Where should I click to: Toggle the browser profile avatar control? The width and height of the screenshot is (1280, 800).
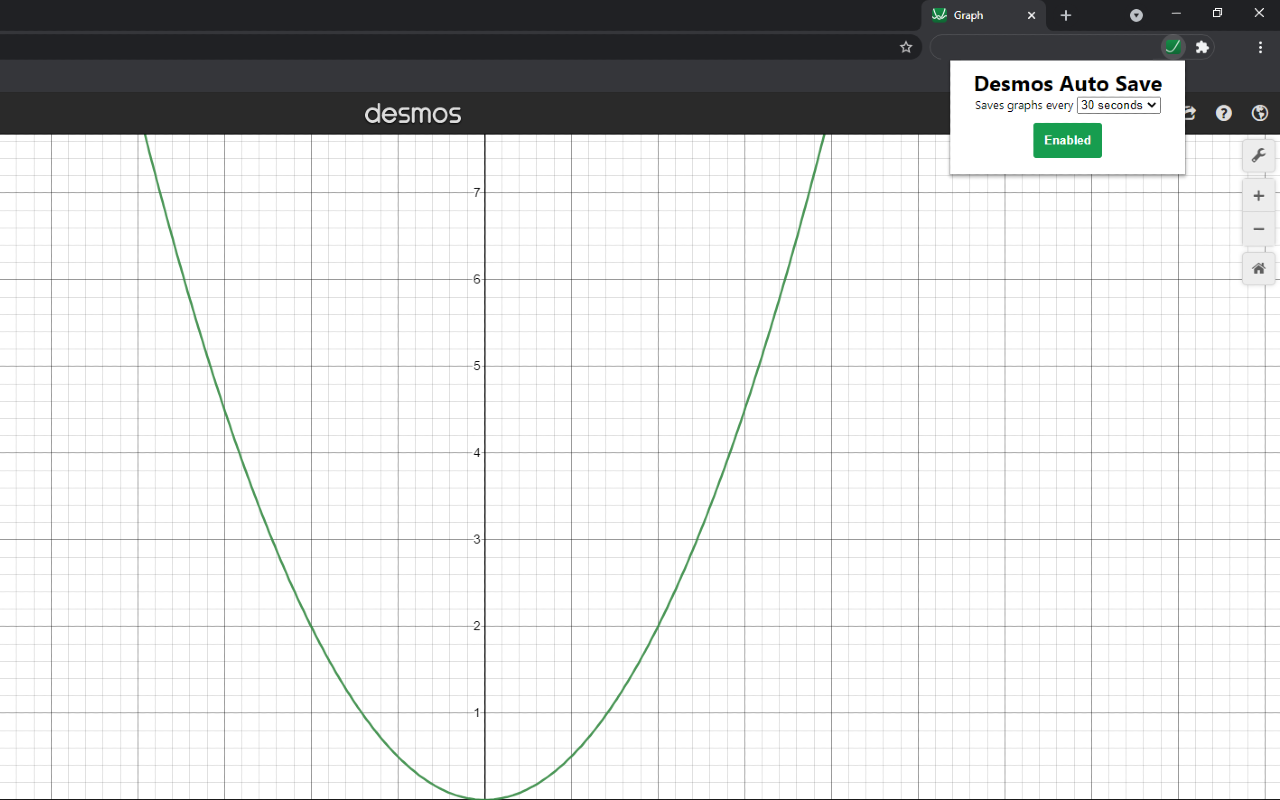(x=1135, y=15)
